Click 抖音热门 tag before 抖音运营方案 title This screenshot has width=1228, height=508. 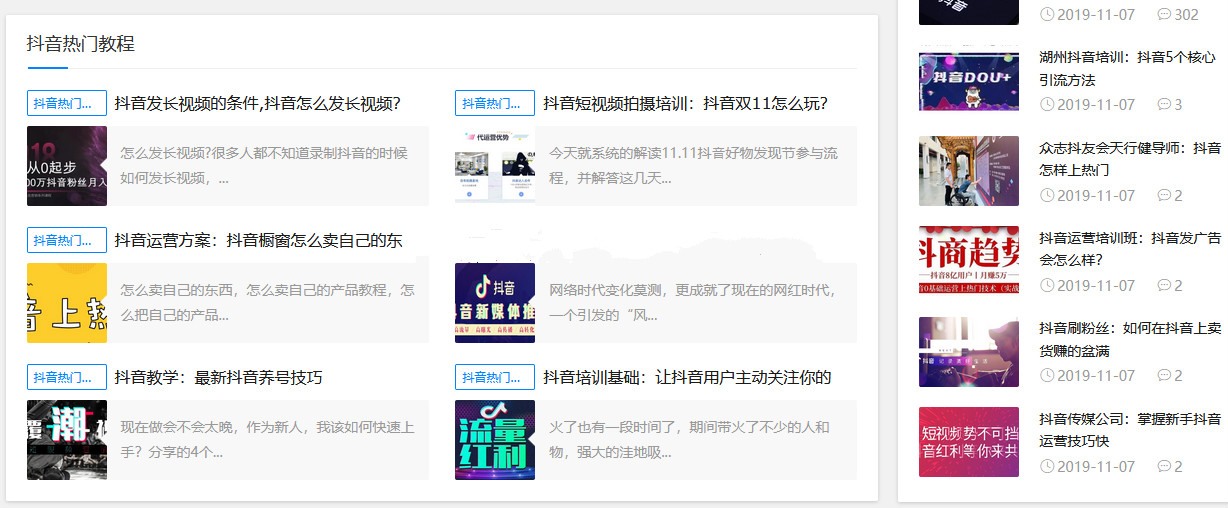(67, 240)
